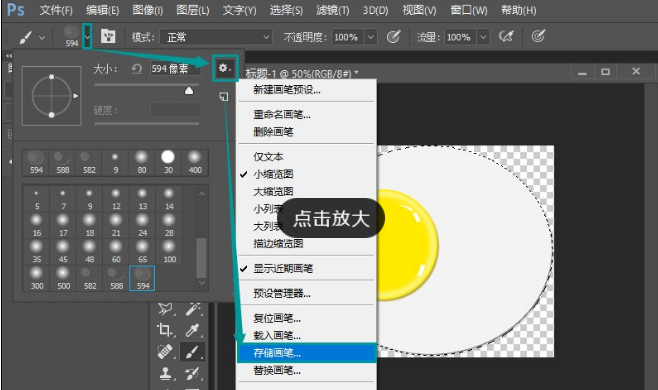The image size is (658, 390).
Task: Select the Magic Wand tool
Action: tap(193, 309)
